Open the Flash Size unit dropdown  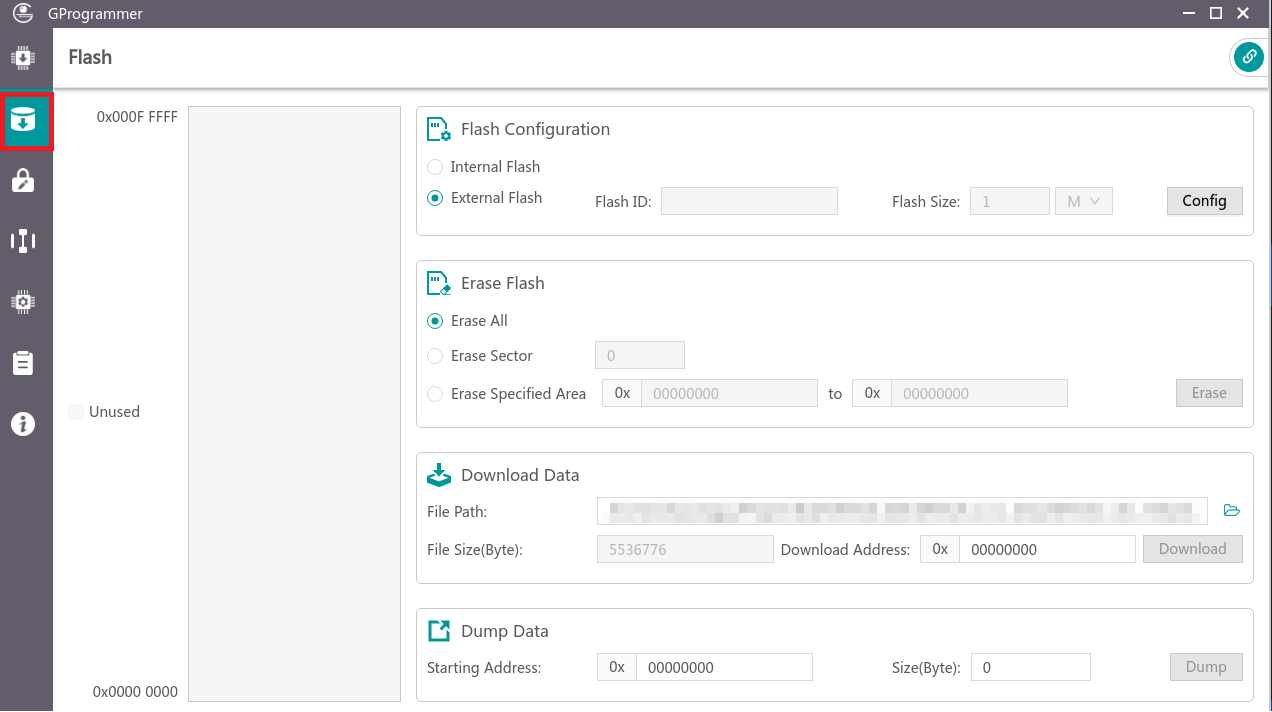point(1084,201)
